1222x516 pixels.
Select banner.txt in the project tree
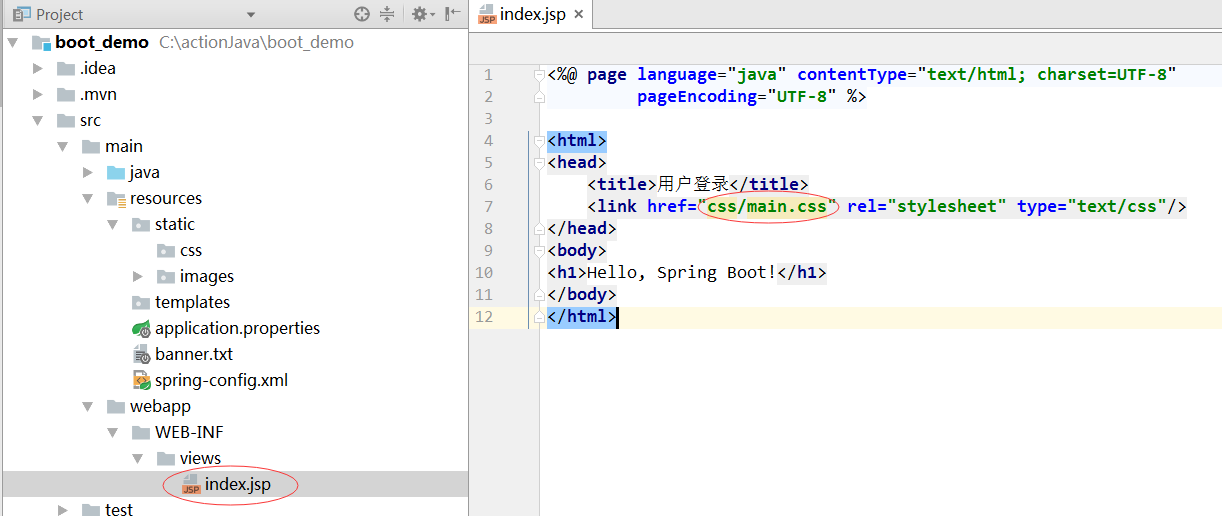(x=194, y=354)
